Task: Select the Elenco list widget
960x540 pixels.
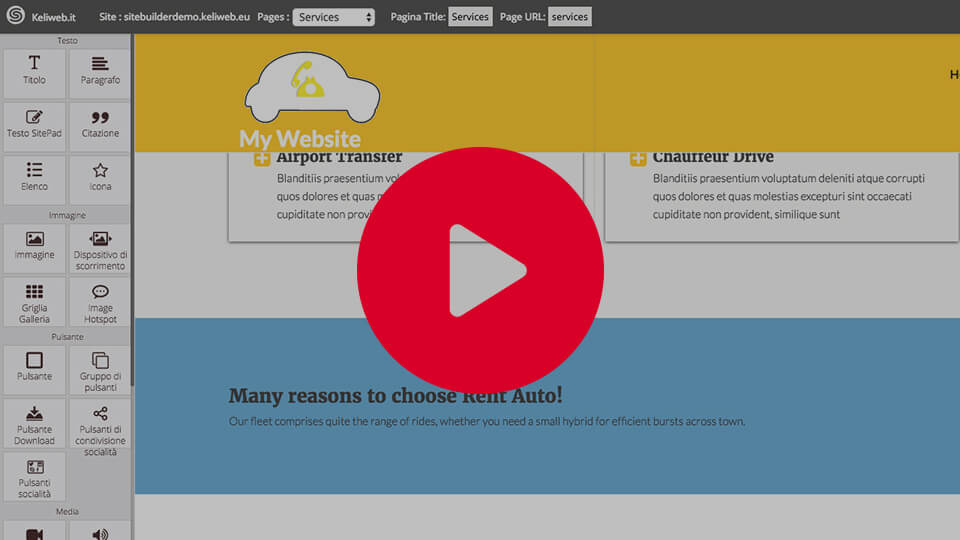Action: coord(34,177)
